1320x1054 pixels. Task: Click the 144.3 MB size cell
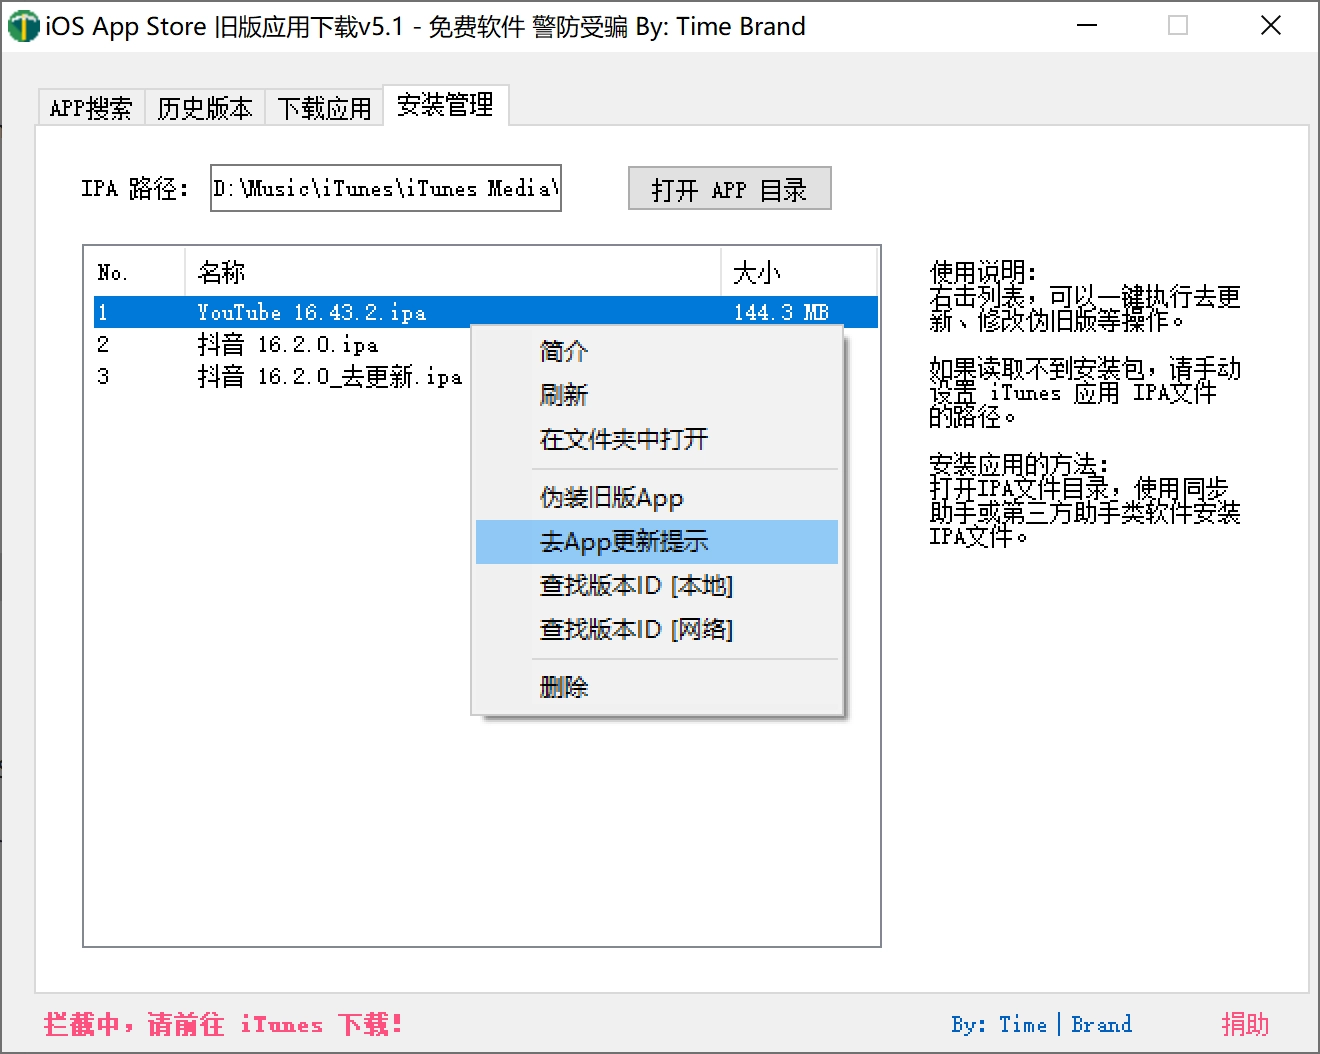781,312
